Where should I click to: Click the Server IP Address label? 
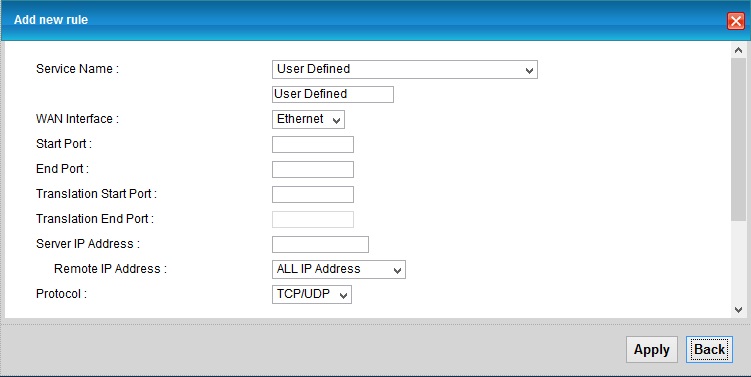tap(88, 244)
